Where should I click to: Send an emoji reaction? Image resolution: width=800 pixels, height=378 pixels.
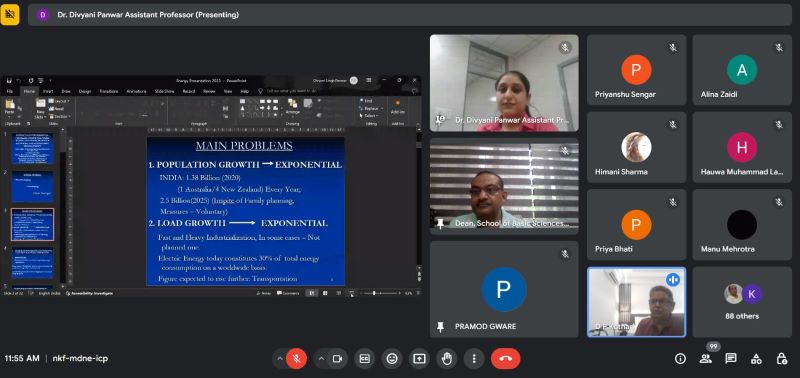[392, 359]
